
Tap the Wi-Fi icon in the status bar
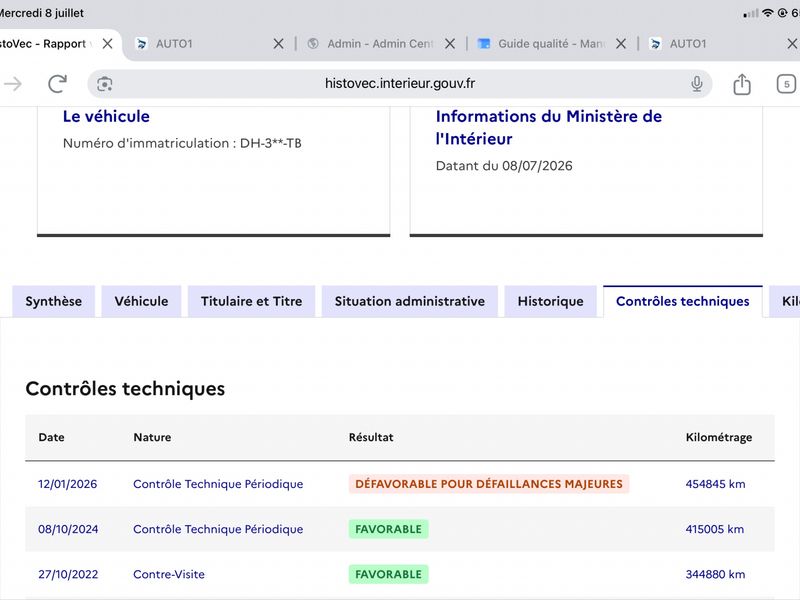click(767, 13)
